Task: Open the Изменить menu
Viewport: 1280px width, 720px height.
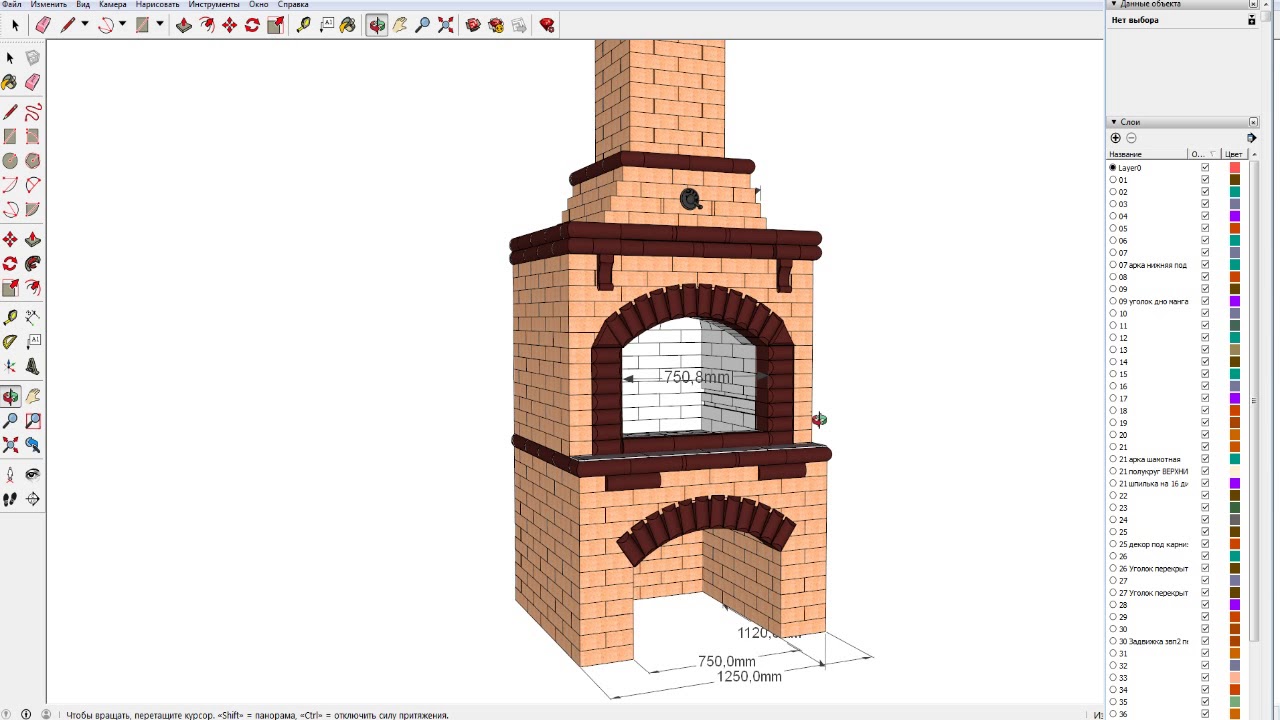Action: pyautogui.click(x=48, y=4)
